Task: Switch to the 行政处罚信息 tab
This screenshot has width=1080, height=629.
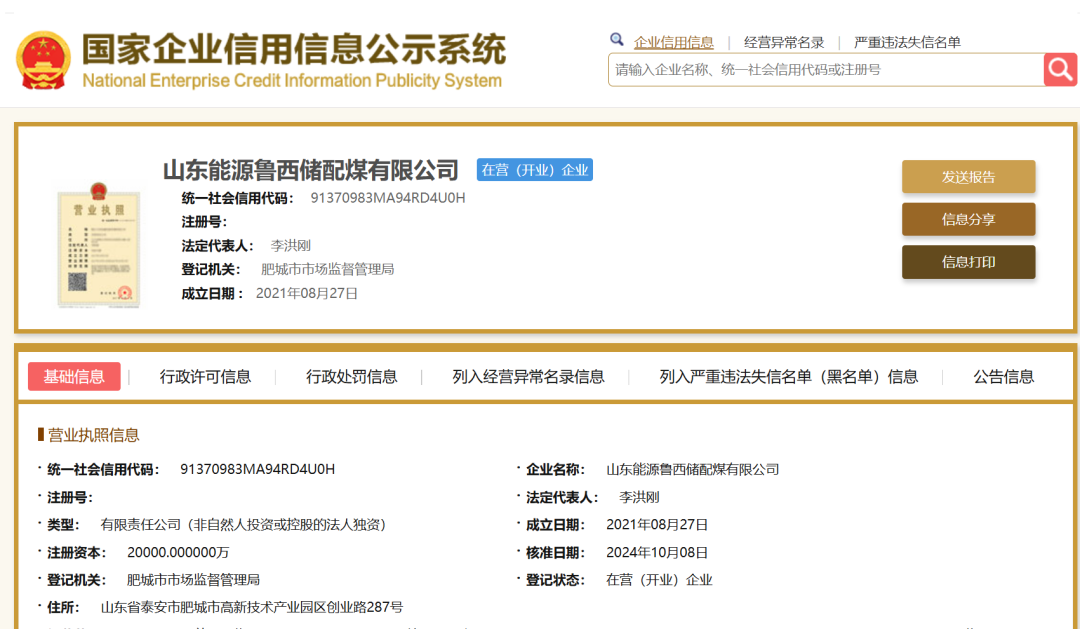Action: (x=351, y=377)
